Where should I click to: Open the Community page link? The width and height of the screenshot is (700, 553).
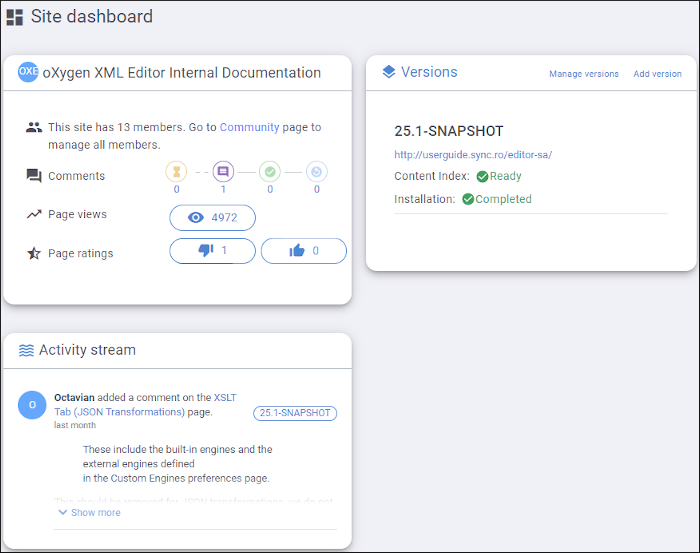pyautogui.click(x=250, y=127)
